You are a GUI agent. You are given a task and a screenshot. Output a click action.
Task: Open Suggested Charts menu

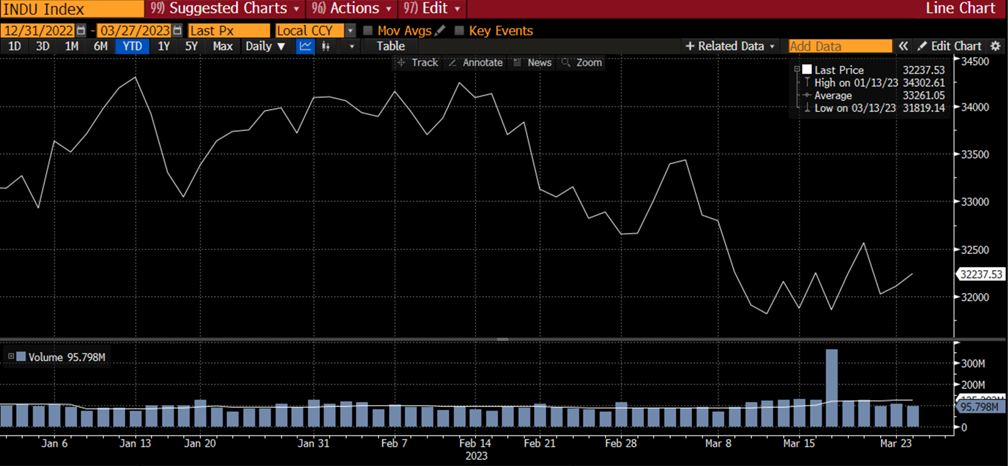(225, 8)
